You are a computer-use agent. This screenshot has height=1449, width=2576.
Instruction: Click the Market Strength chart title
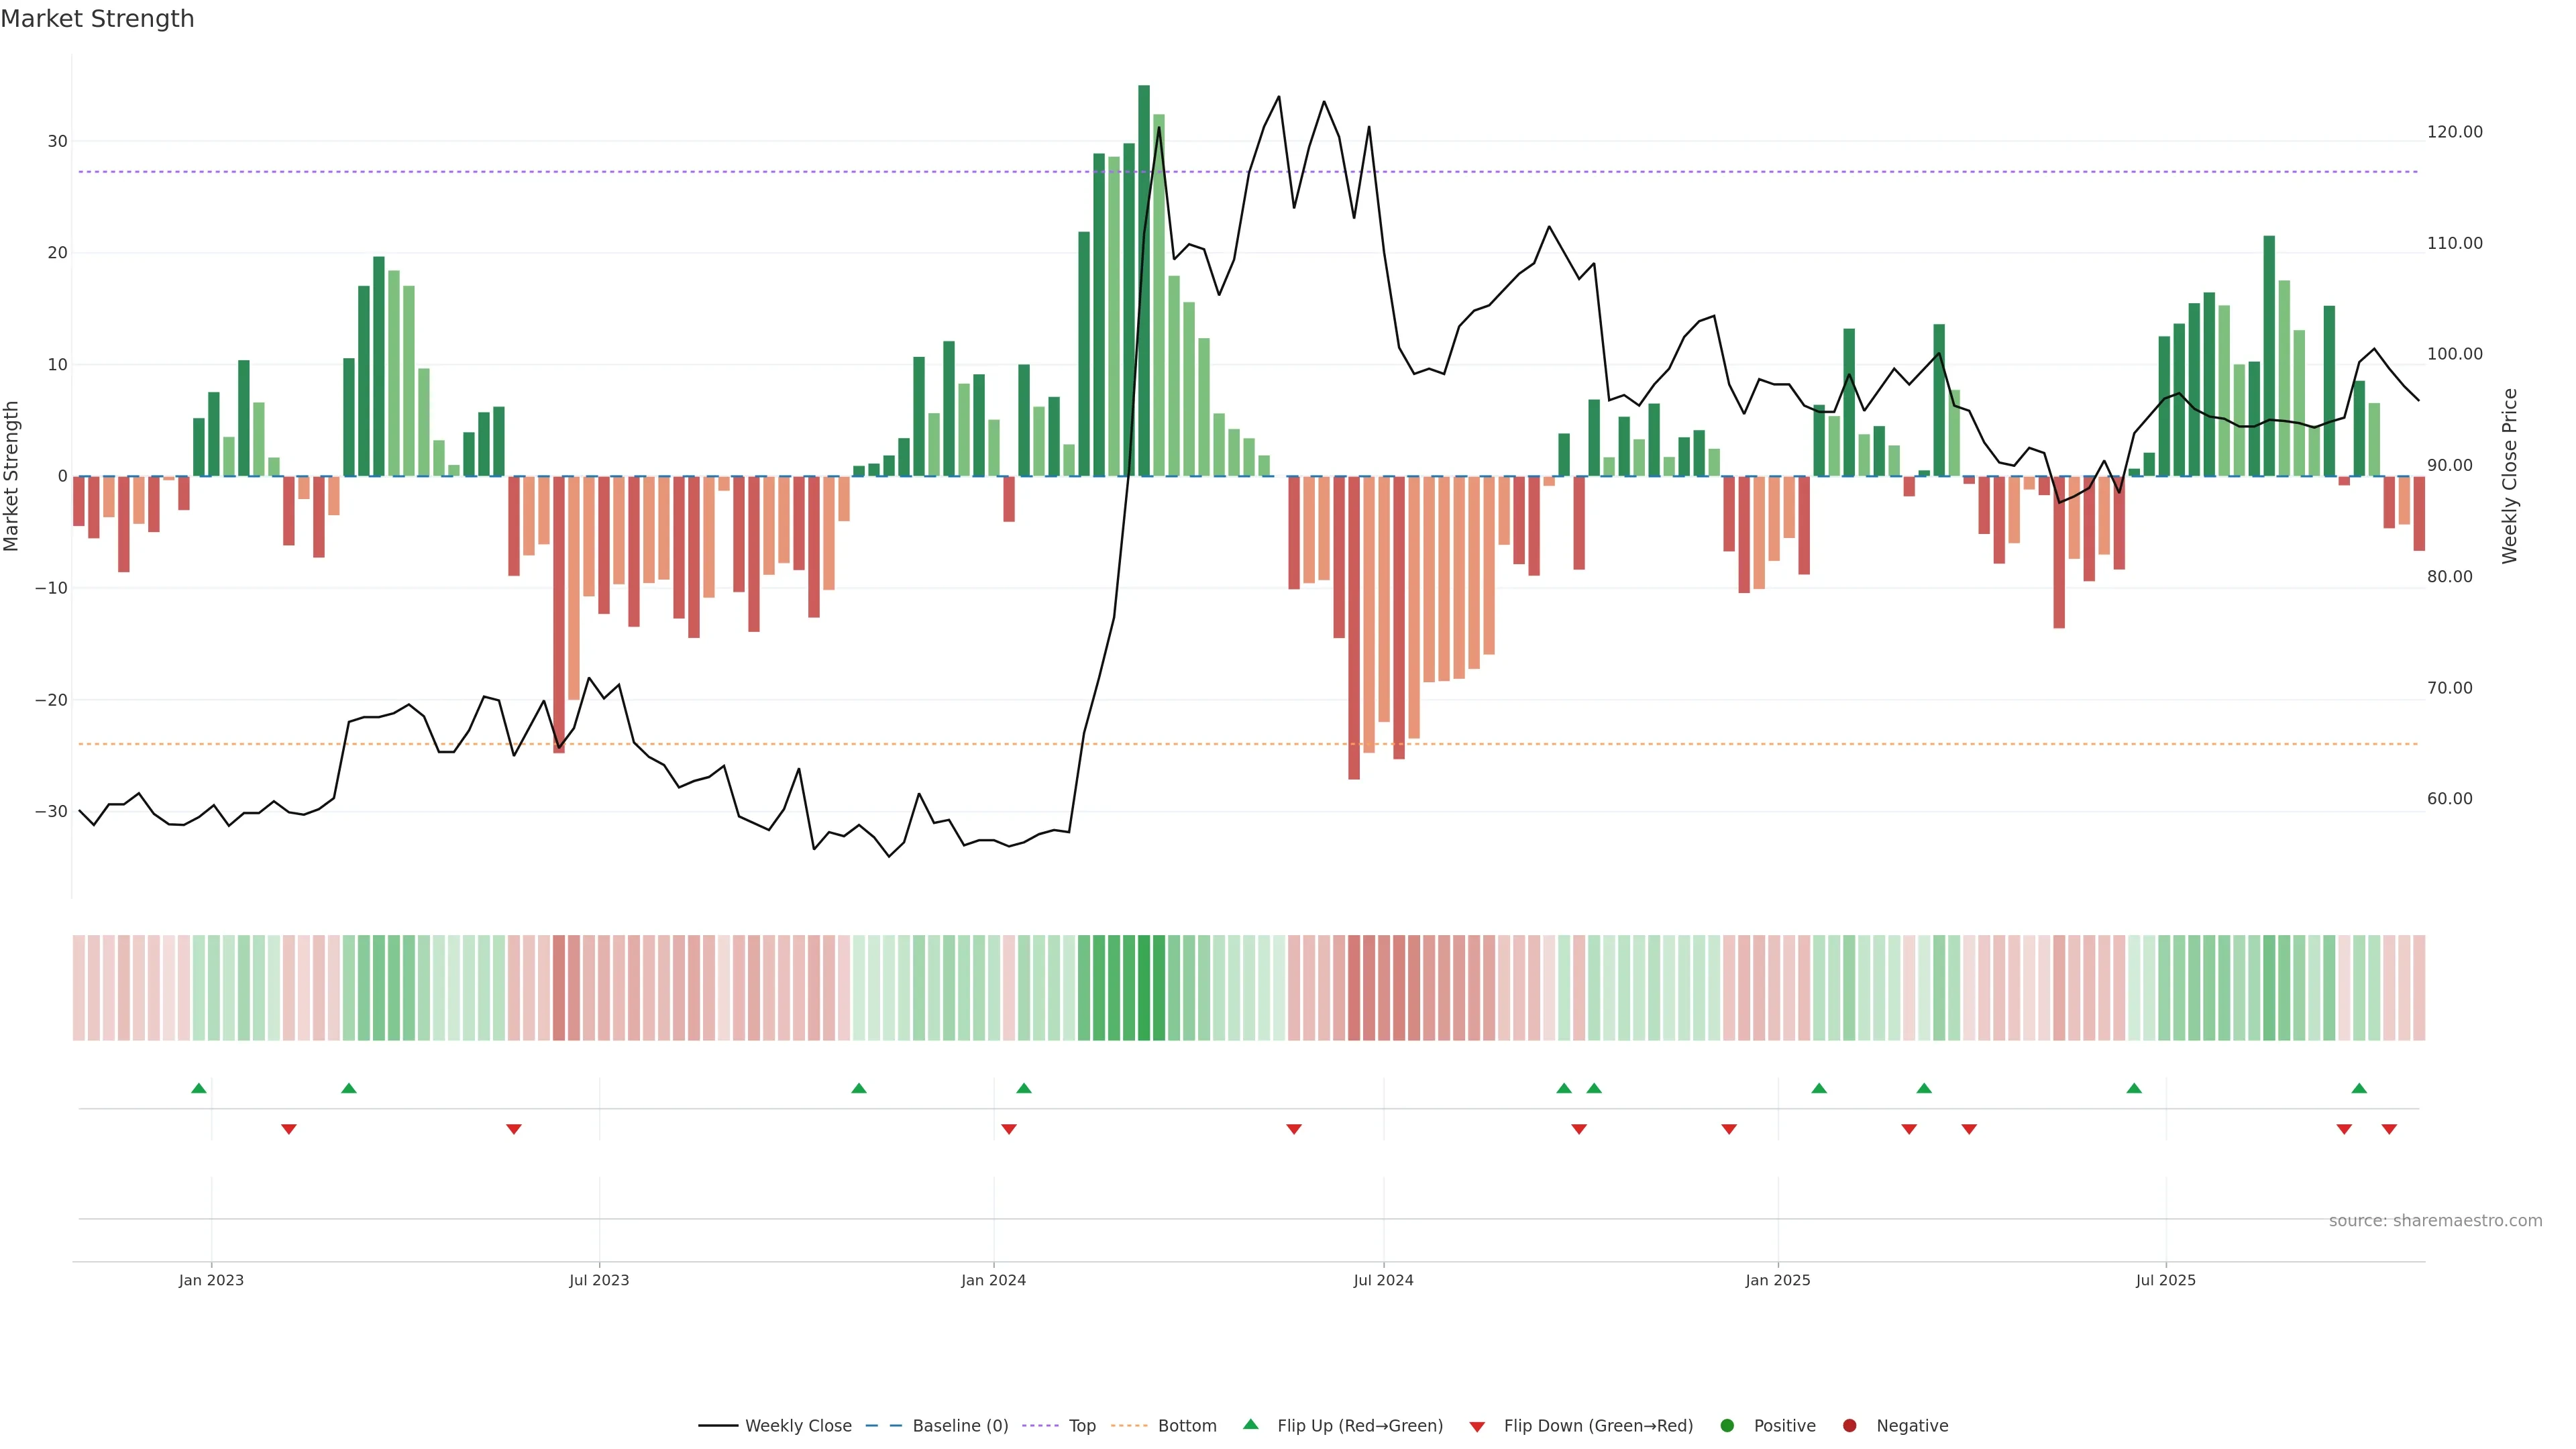coord(98,19)
